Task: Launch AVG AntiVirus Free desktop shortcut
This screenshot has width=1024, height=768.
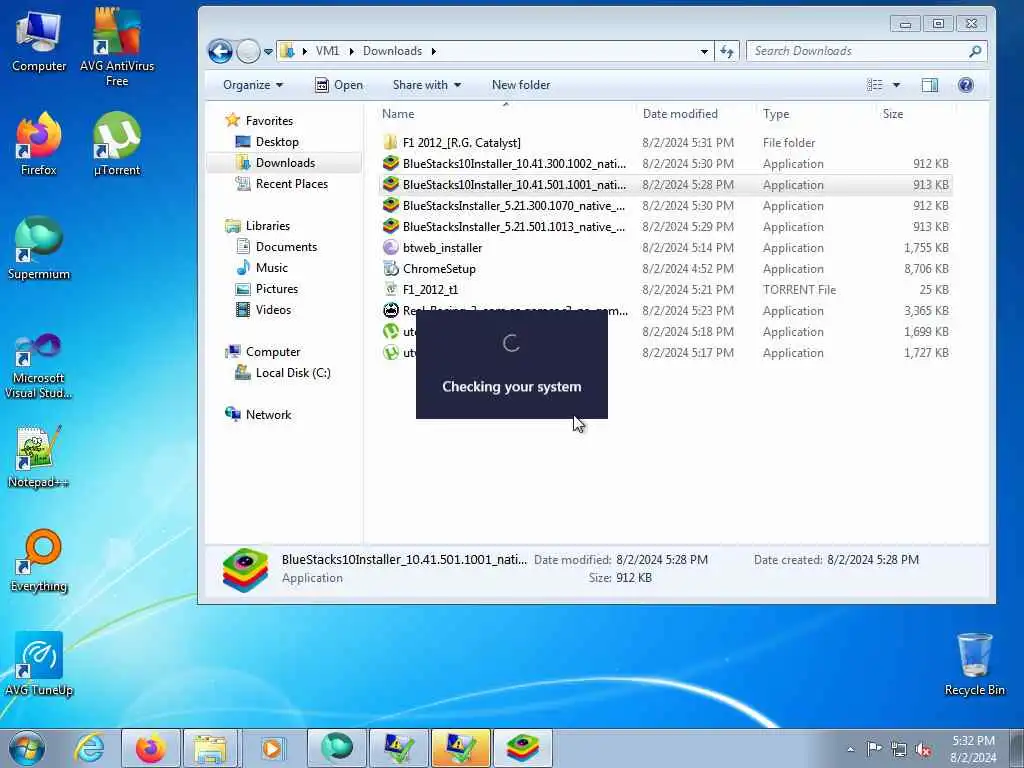Action: [x=117, y=46]
